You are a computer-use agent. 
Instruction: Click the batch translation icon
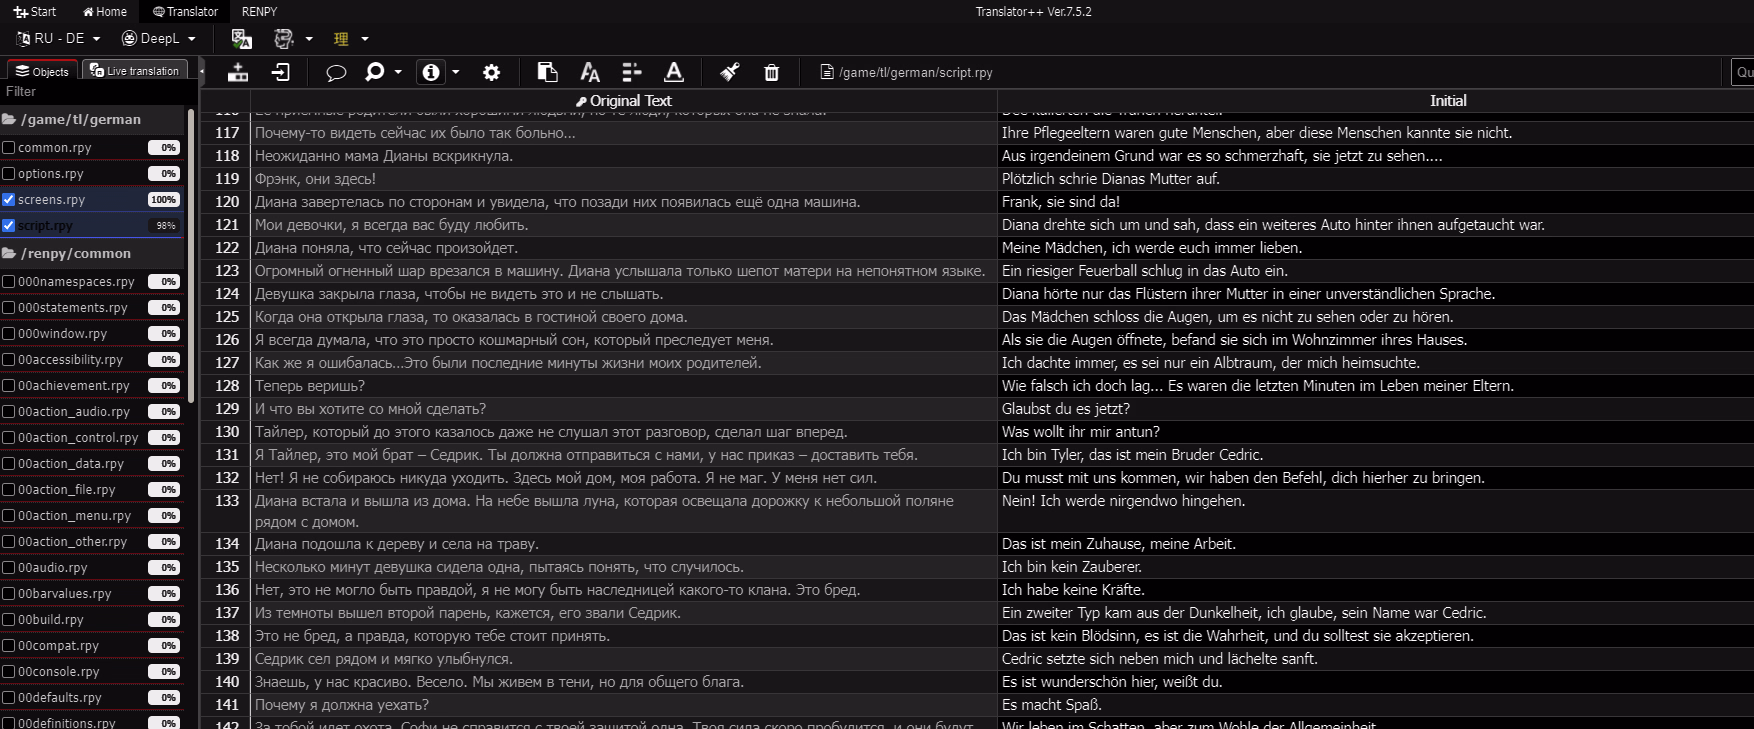(241, 39)
